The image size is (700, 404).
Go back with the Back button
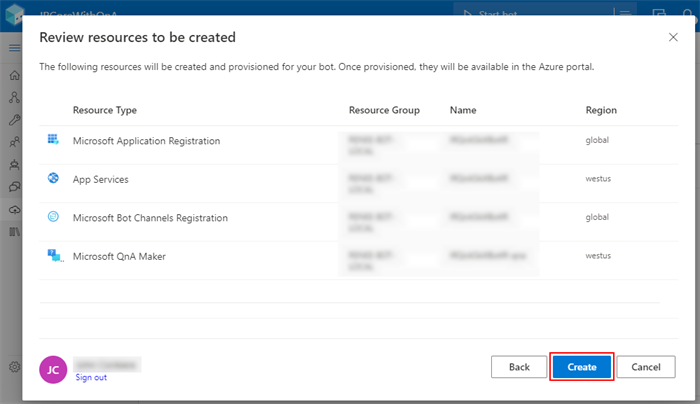pos(519,367)
